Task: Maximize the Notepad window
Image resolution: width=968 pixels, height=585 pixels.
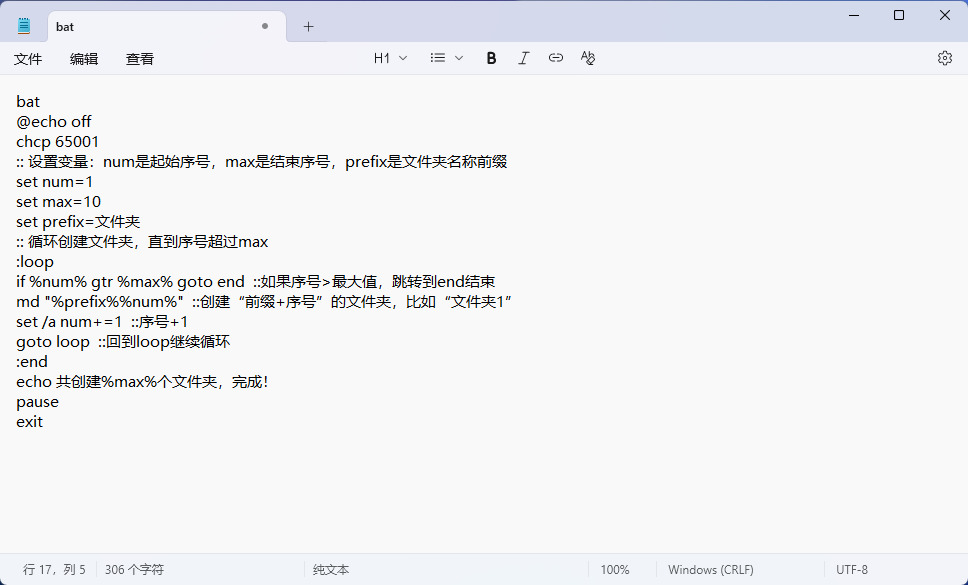Action: click(899, 15)
